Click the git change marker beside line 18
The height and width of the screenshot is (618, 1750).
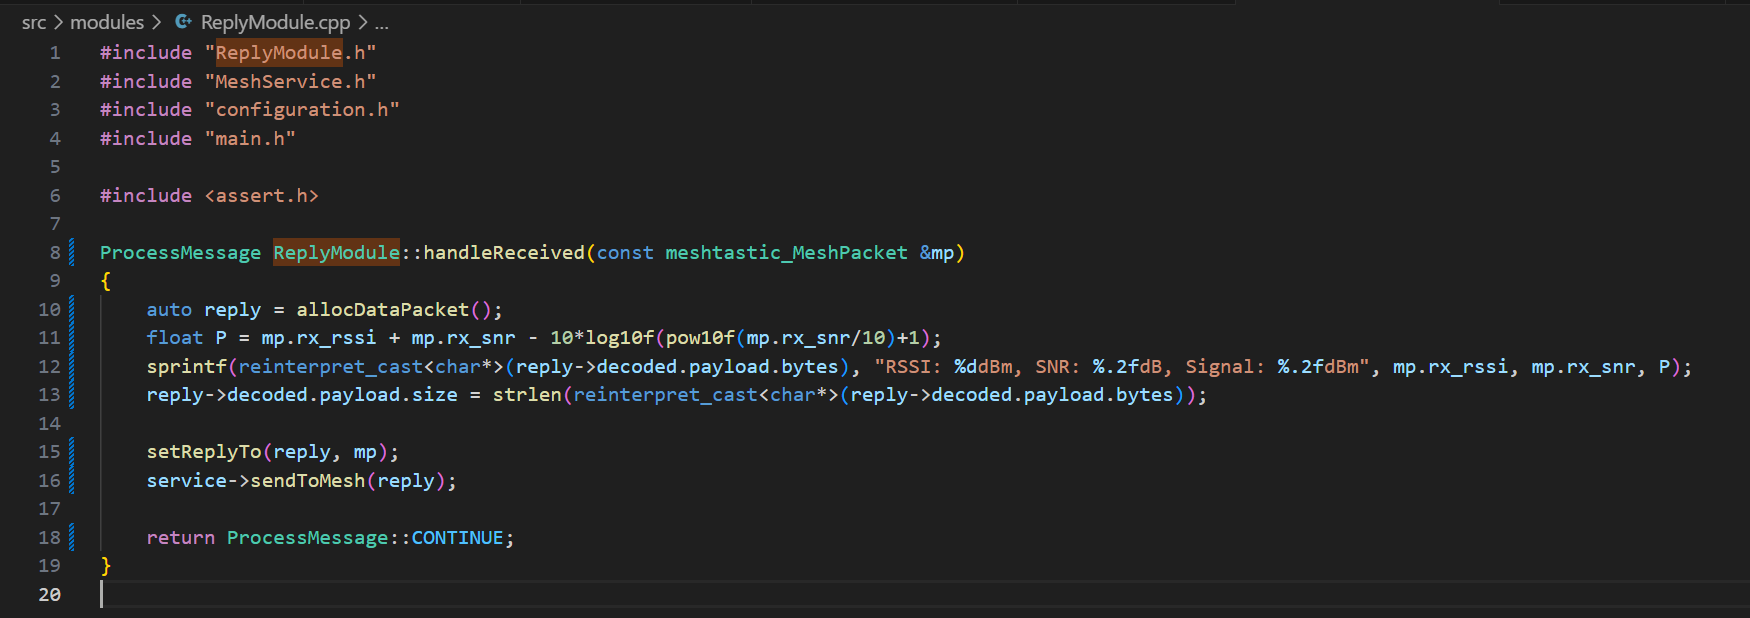pos(72,538)
